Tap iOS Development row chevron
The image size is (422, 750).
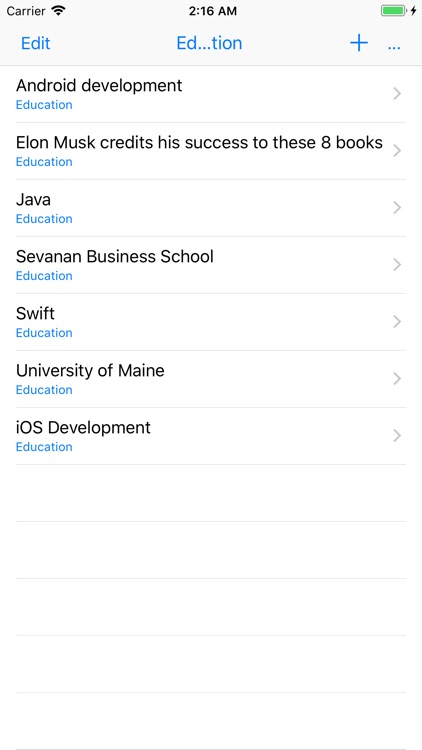pos(397,436)
